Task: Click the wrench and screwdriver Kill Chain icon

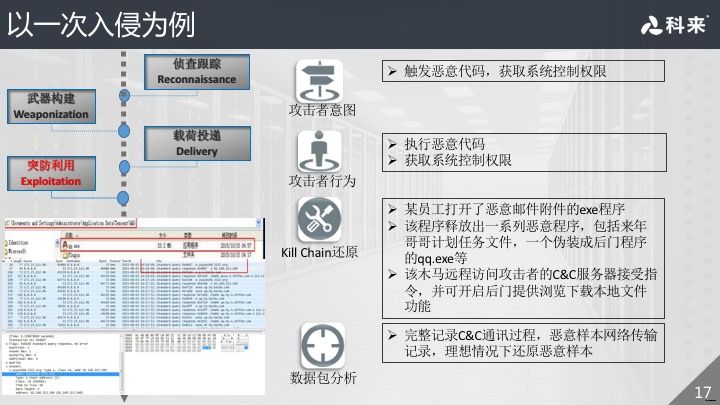Action: coord(319,220)
